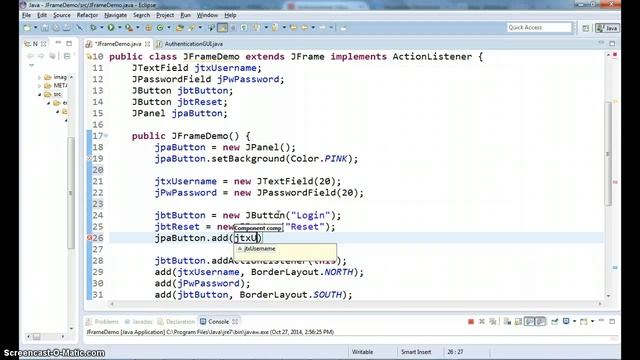
Task: Switch to the Javadoc view tab
Action: pyautogui.click(x=138, y=322)
